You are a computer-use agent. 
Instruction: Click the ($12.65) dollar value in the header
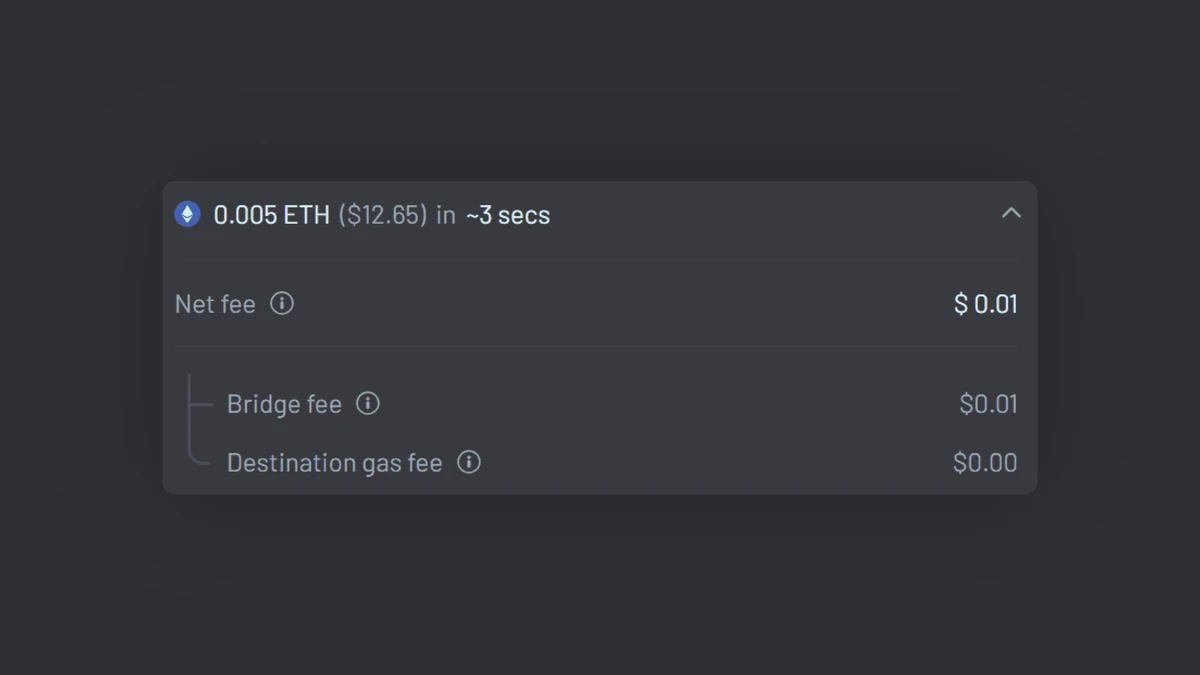[383, 214]
